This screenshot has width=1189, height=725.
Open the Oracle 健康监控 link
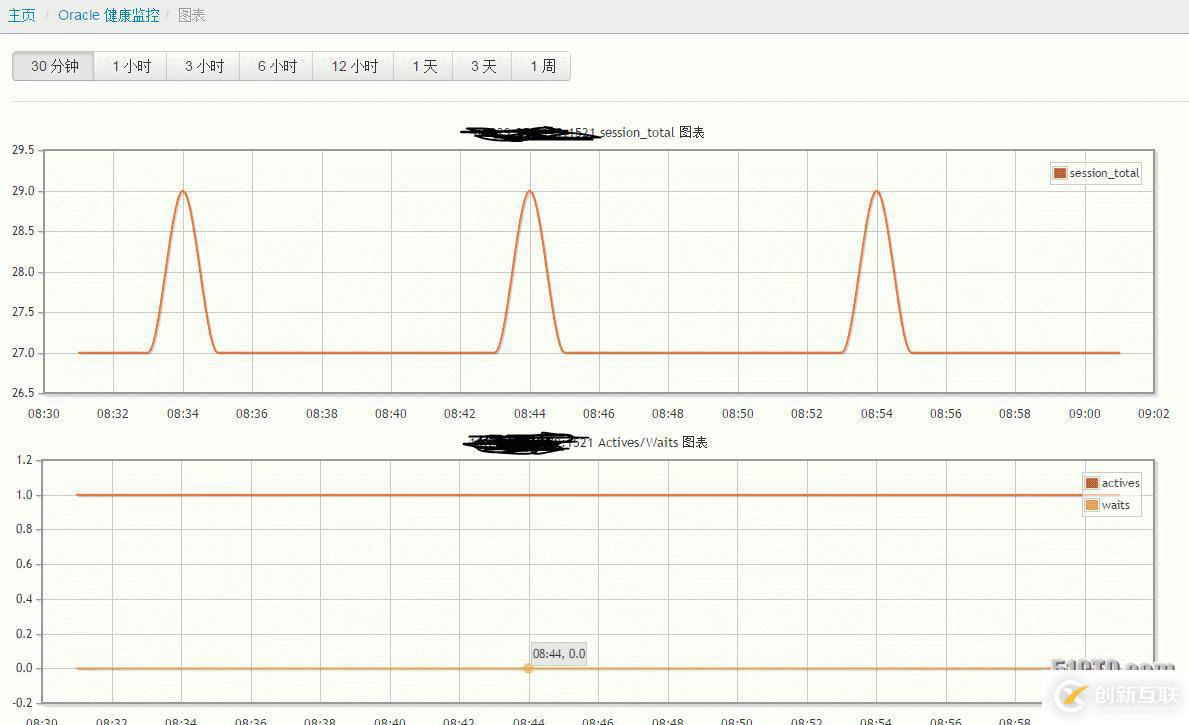tap(108, 15)
